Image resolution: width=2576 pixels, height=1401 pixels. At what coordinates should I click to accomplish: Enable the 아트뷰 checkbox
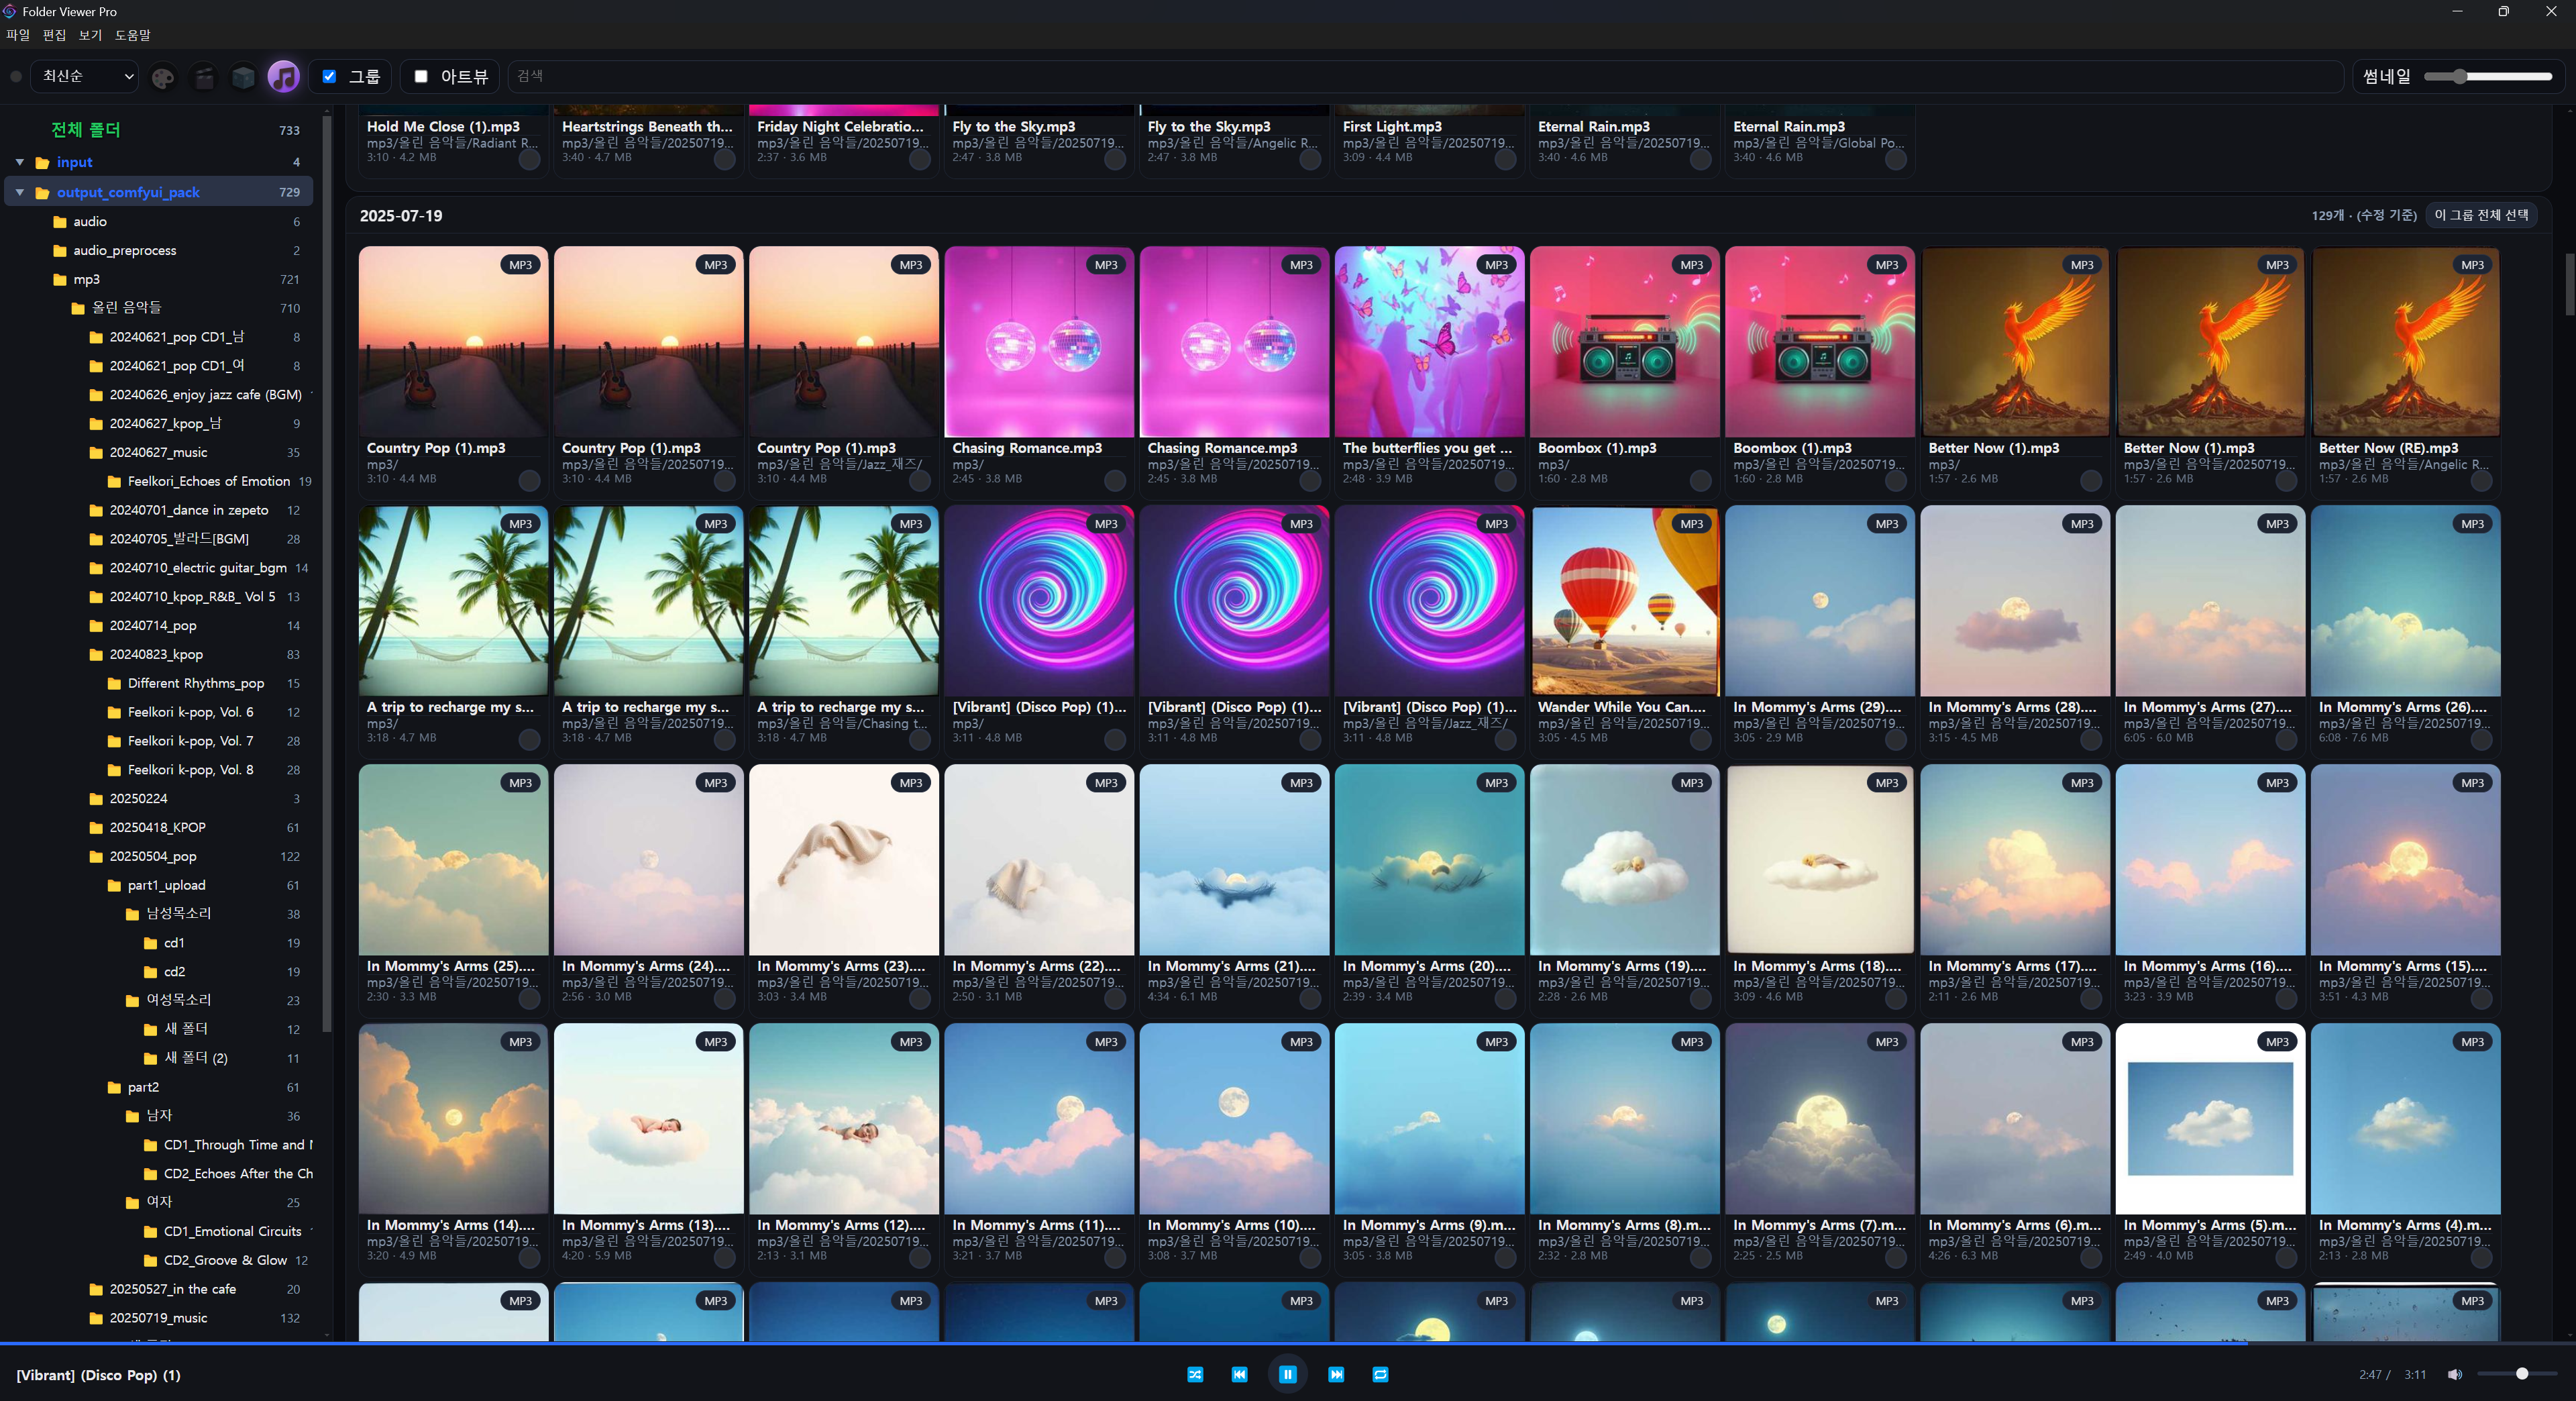(421, 76)
